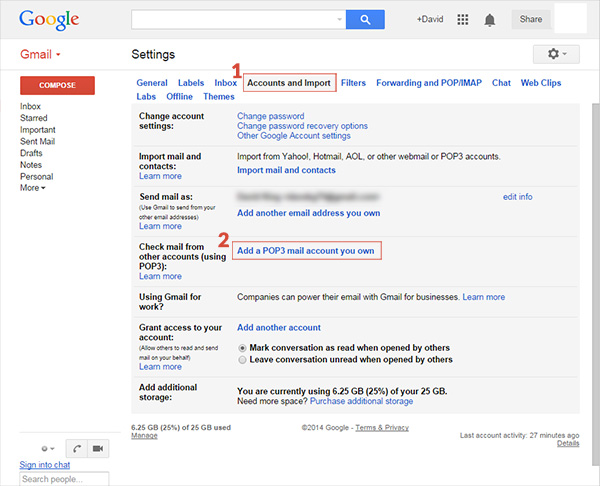Switch to the Filters tab
600x486 pixels.
pos(353,83)
